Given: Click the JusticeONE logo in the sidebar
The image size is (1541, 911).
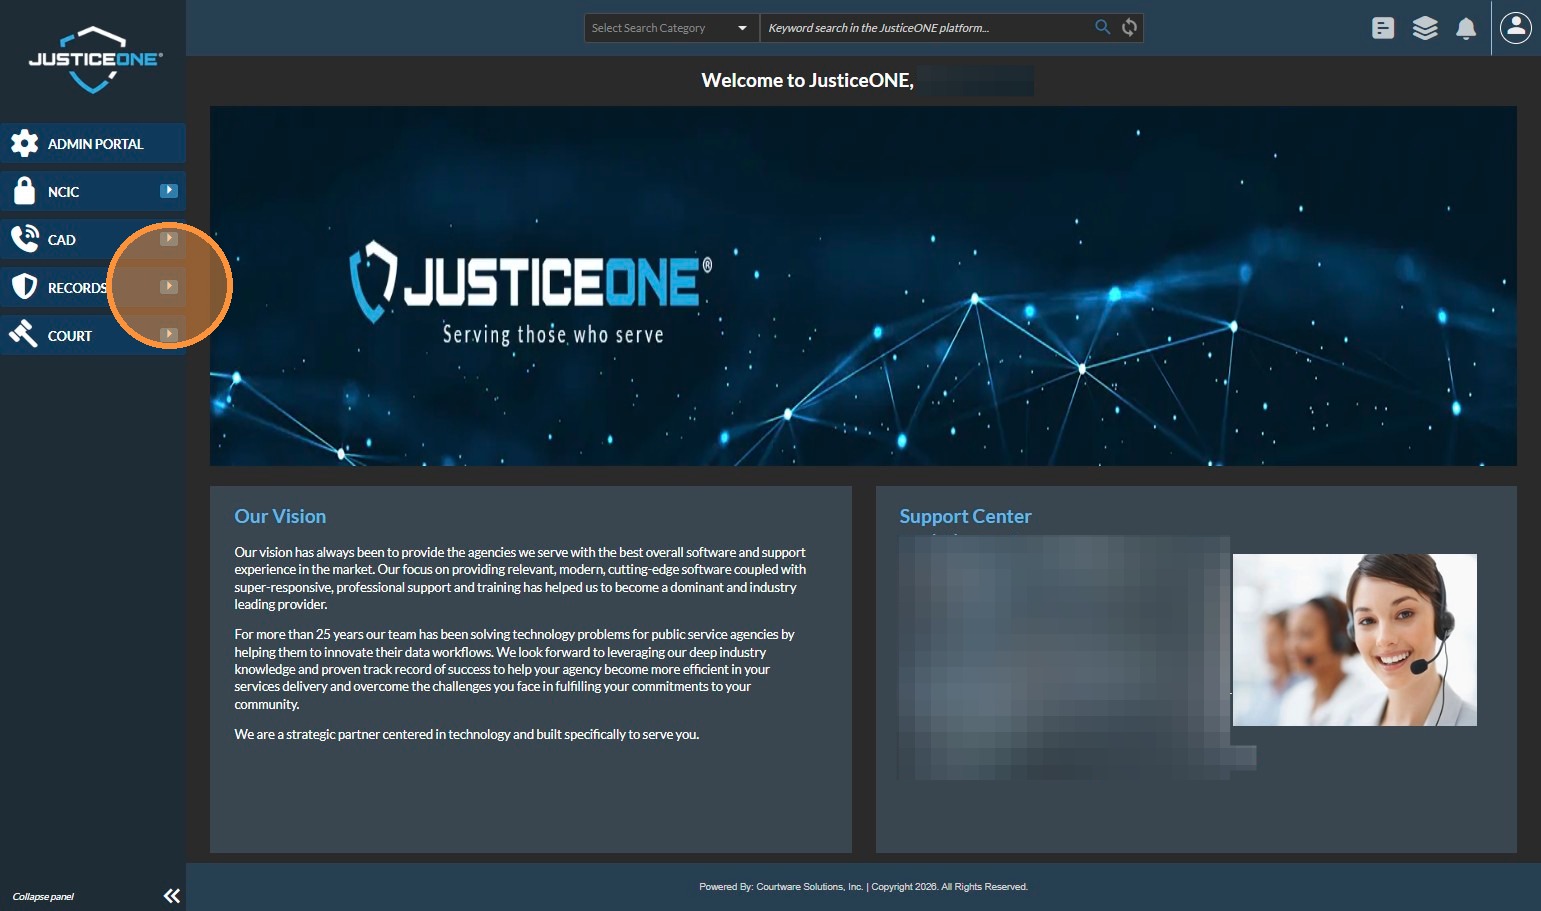Looking at the screenshot, I should coord(95,60).
